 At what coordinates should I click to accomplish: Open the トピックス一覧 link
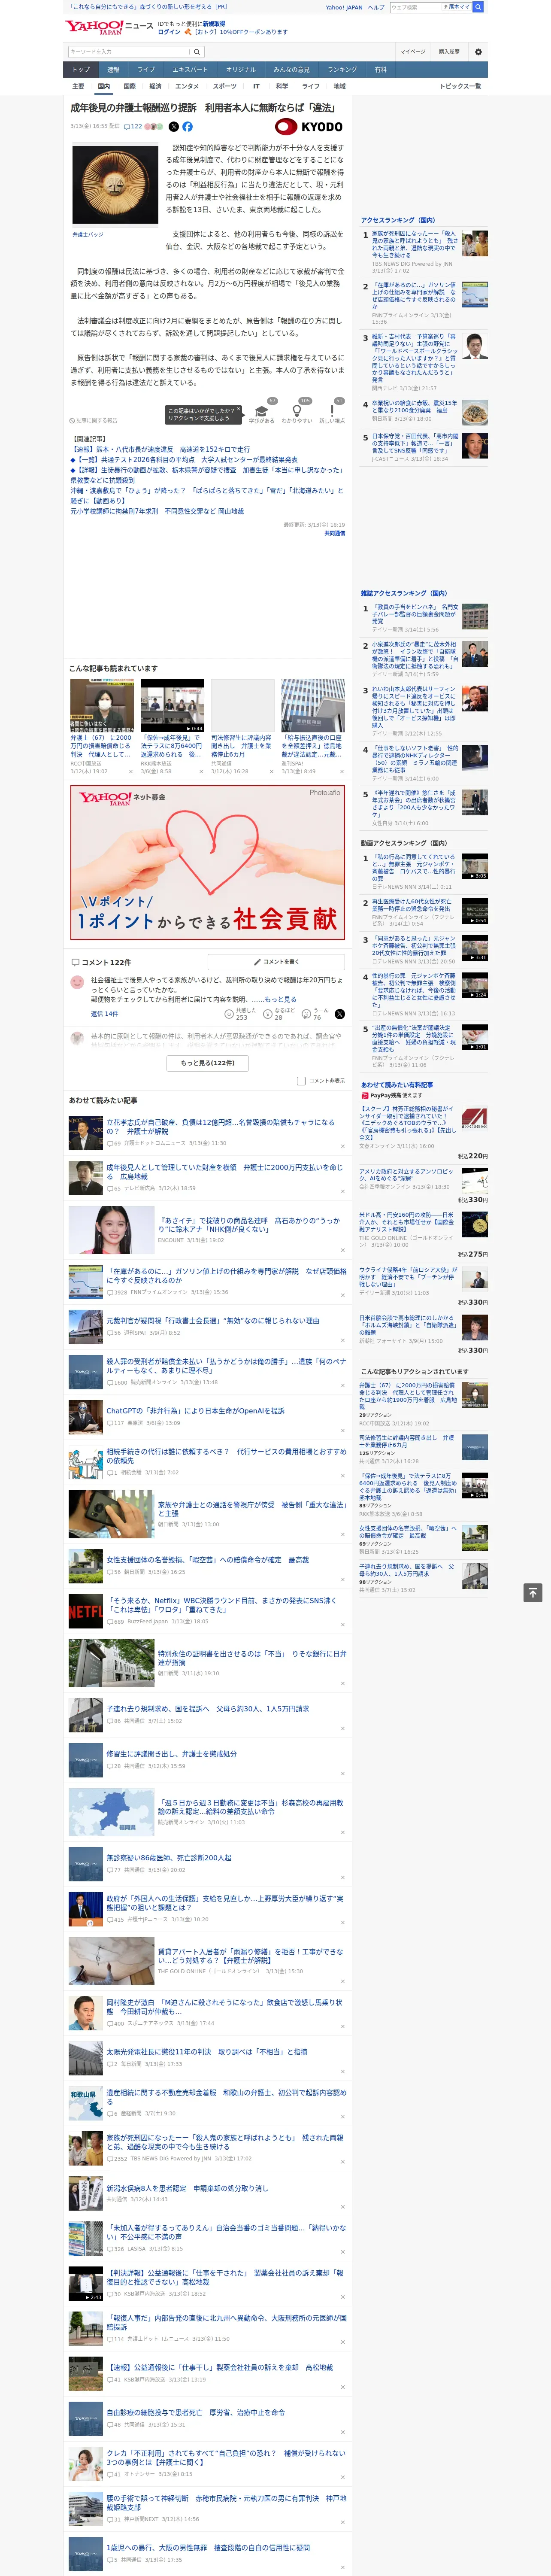(460, 86)
